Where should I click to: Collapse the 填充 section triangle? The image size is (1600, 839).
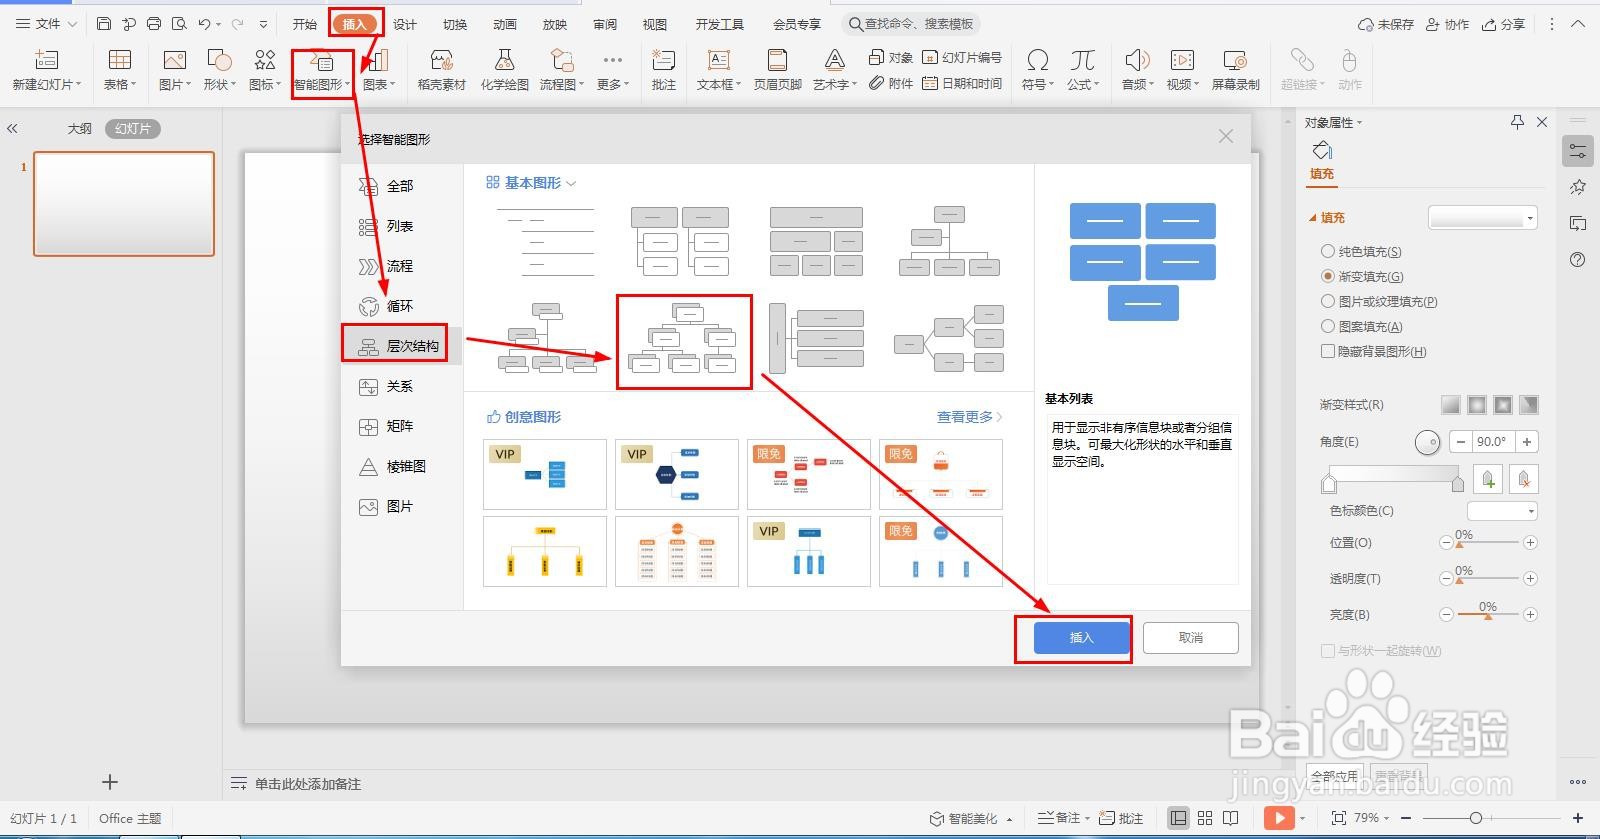point(1313,218)
